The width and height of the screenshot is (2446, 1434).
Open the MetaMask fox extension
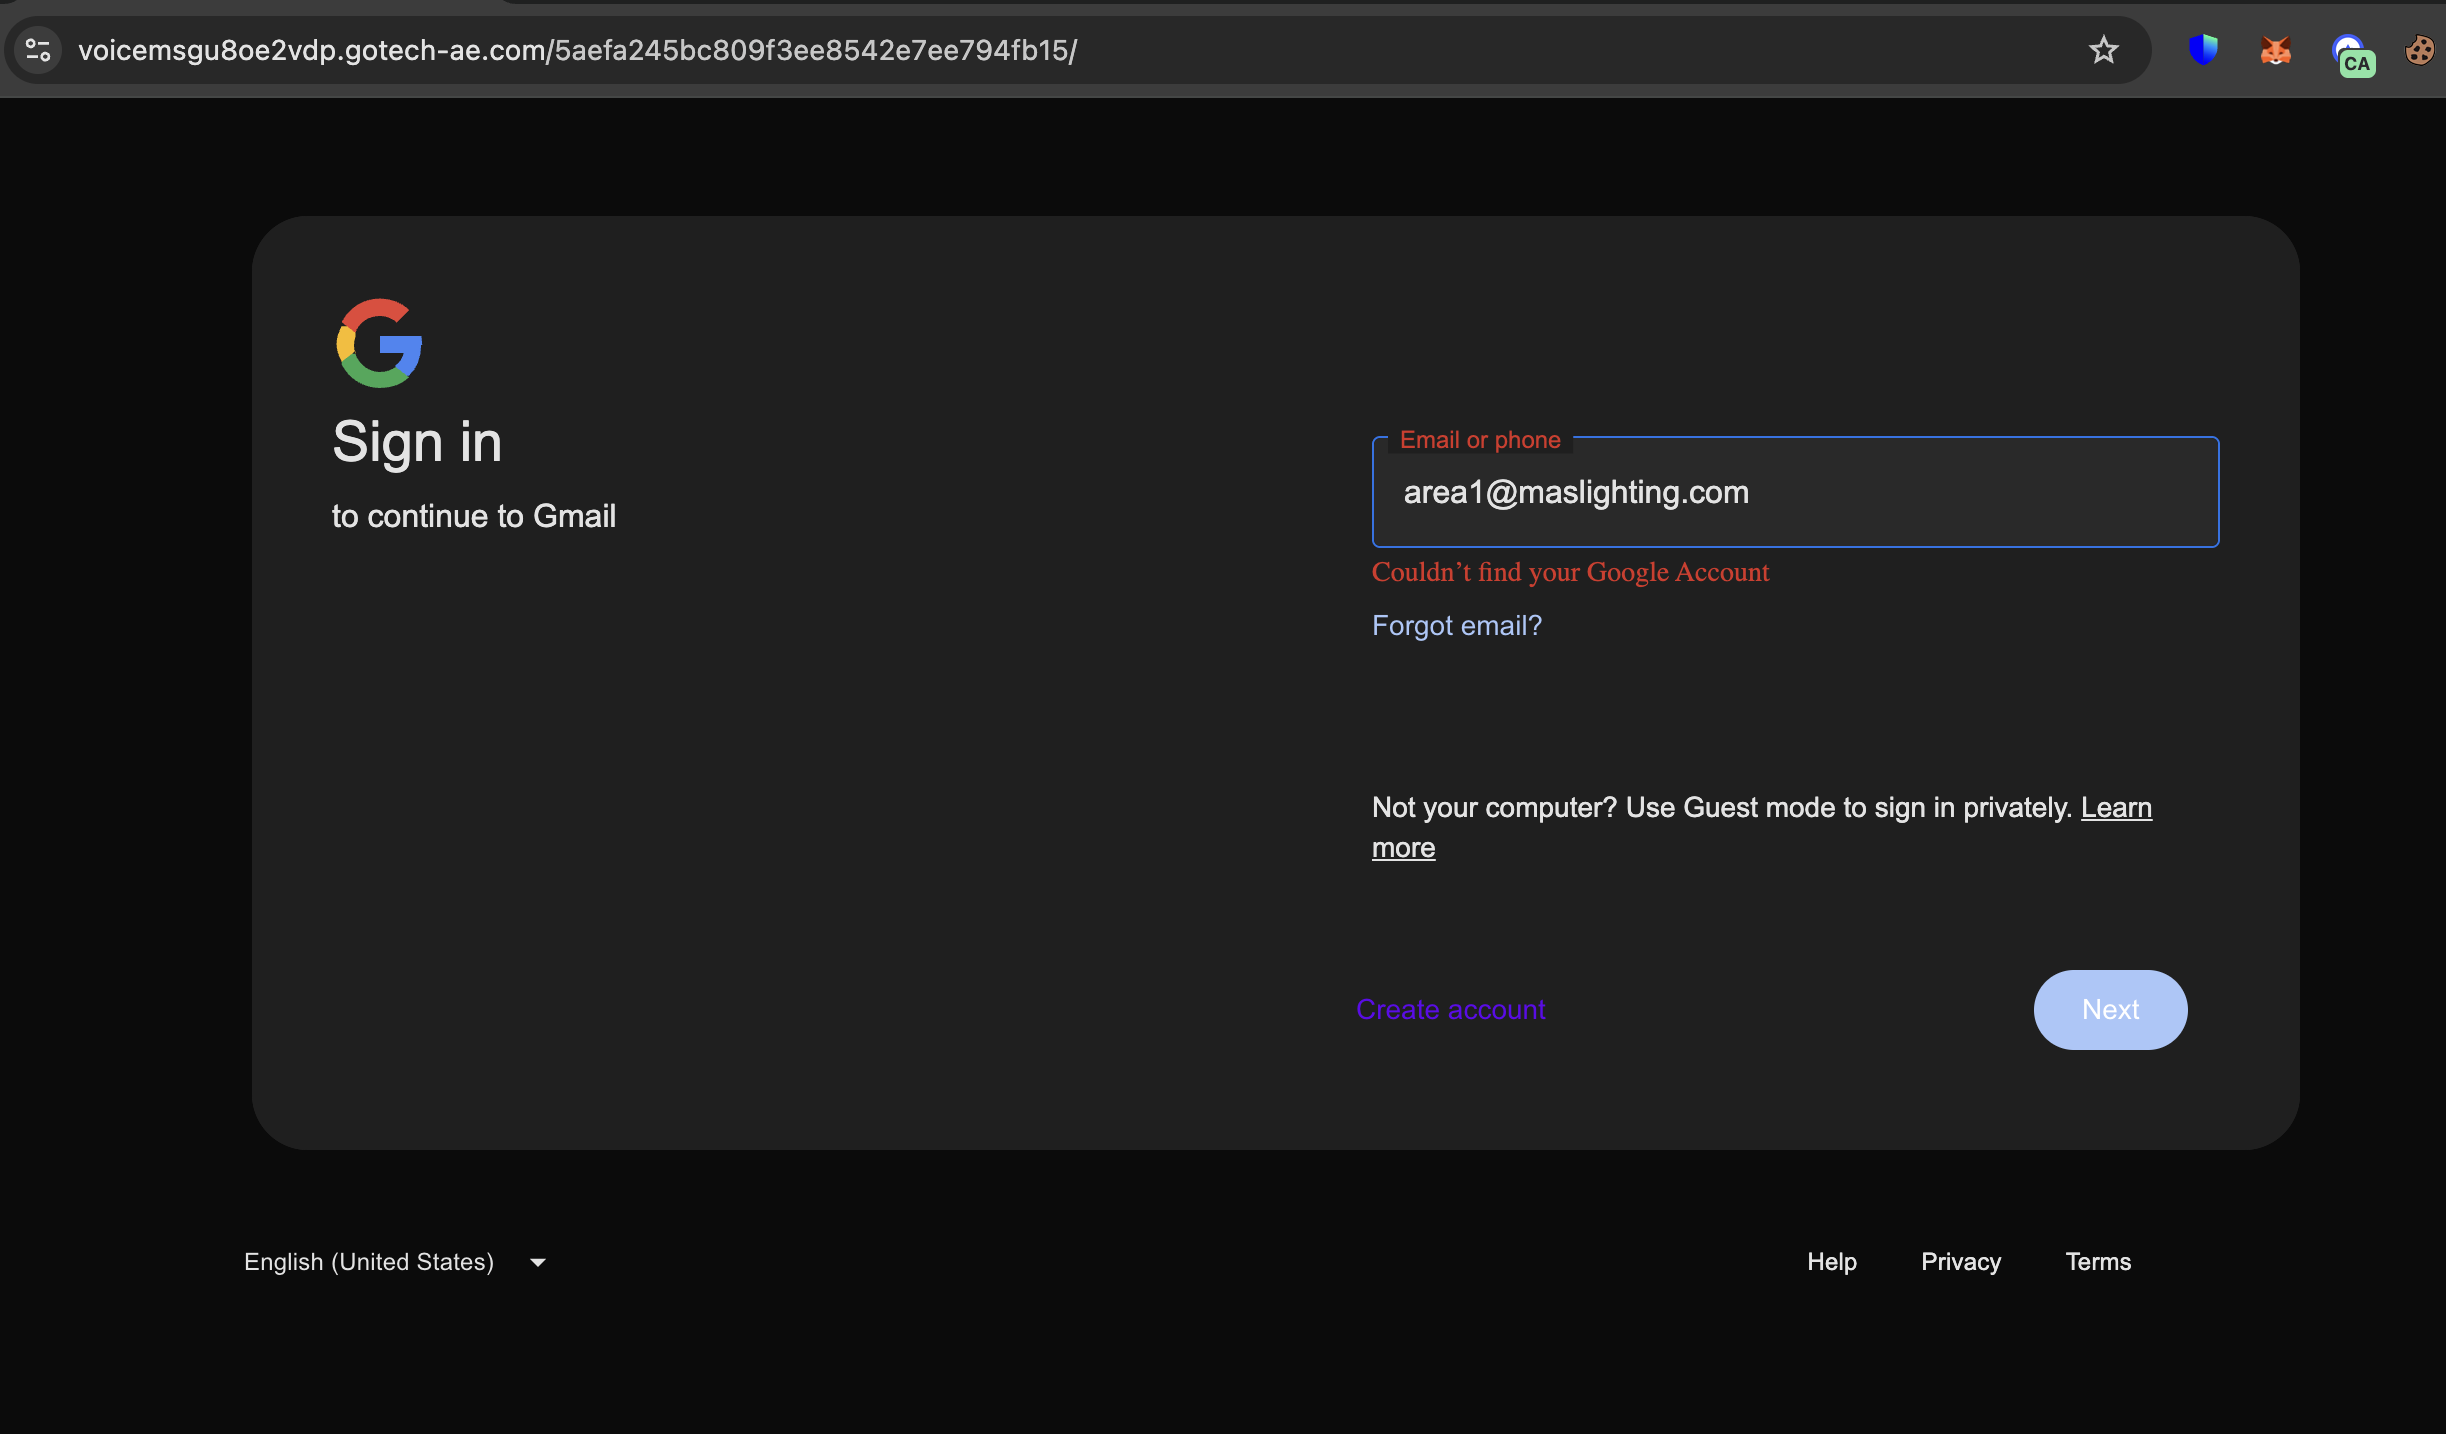2275,50
